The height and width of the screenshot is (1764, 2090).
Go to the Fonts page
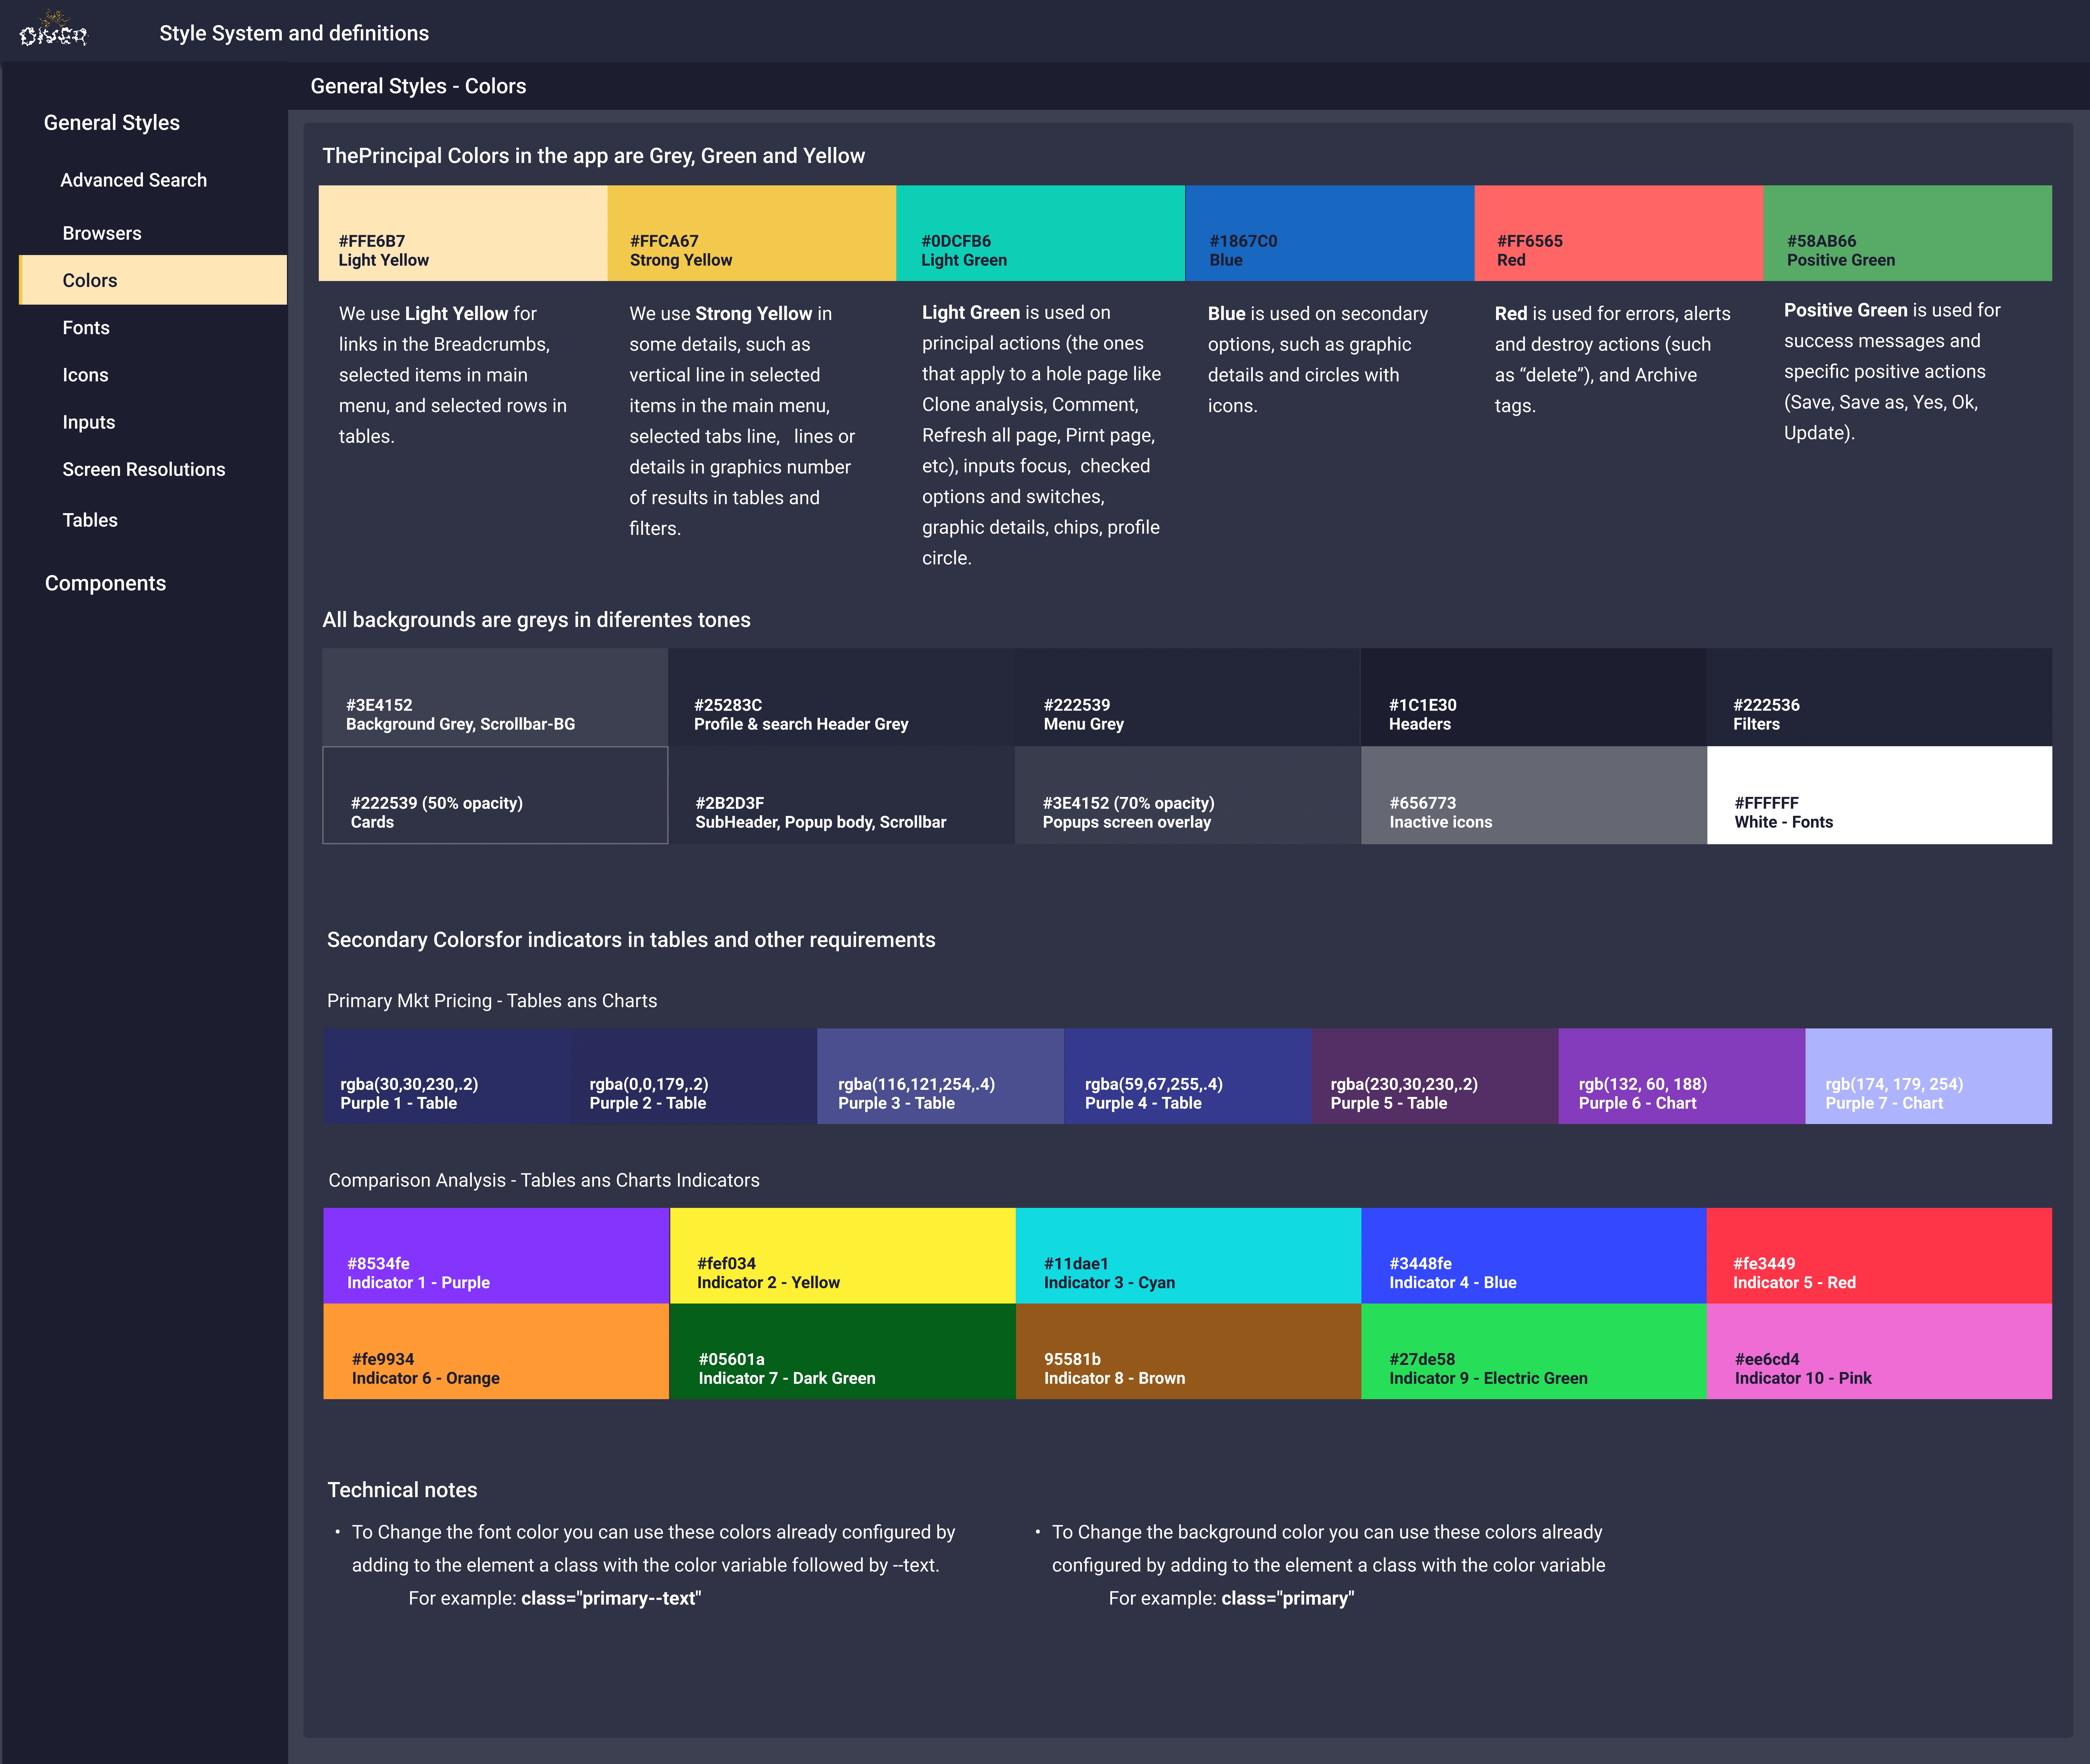[x=86, y=328]
